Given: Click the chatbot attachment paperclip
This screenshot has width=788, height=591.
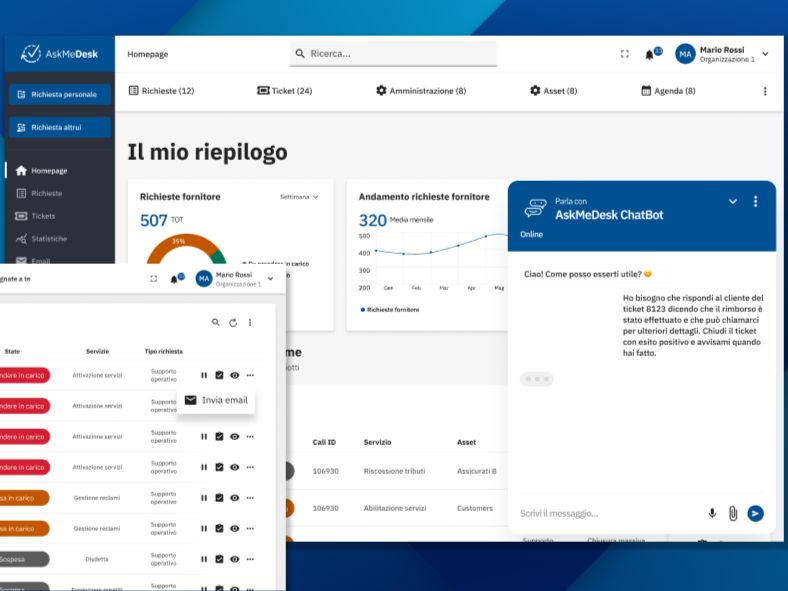Looking at the screenshot, I should point(733,513).
